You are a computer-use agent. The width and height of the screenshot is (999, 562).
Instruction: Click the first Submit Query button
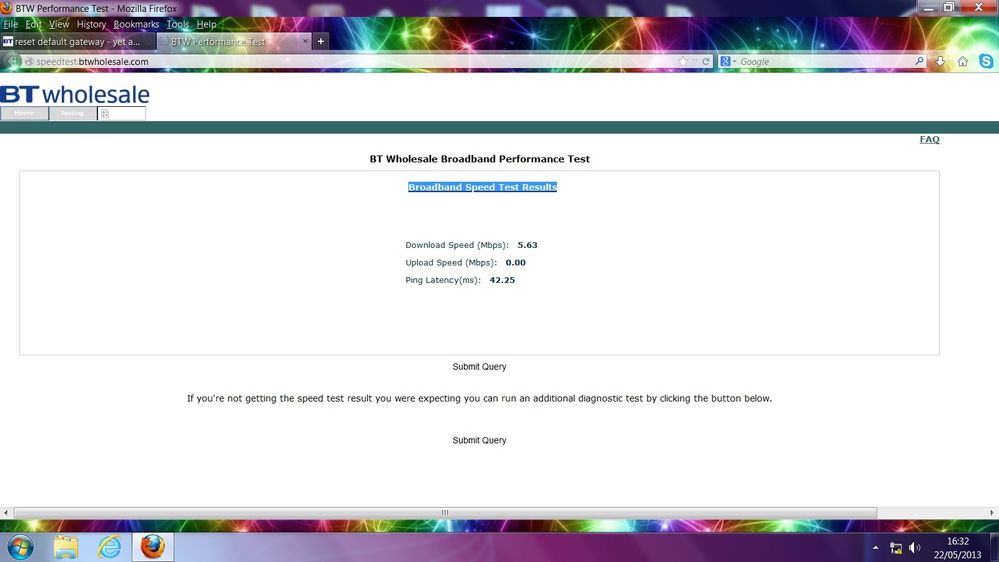click(x=479, y=366)
